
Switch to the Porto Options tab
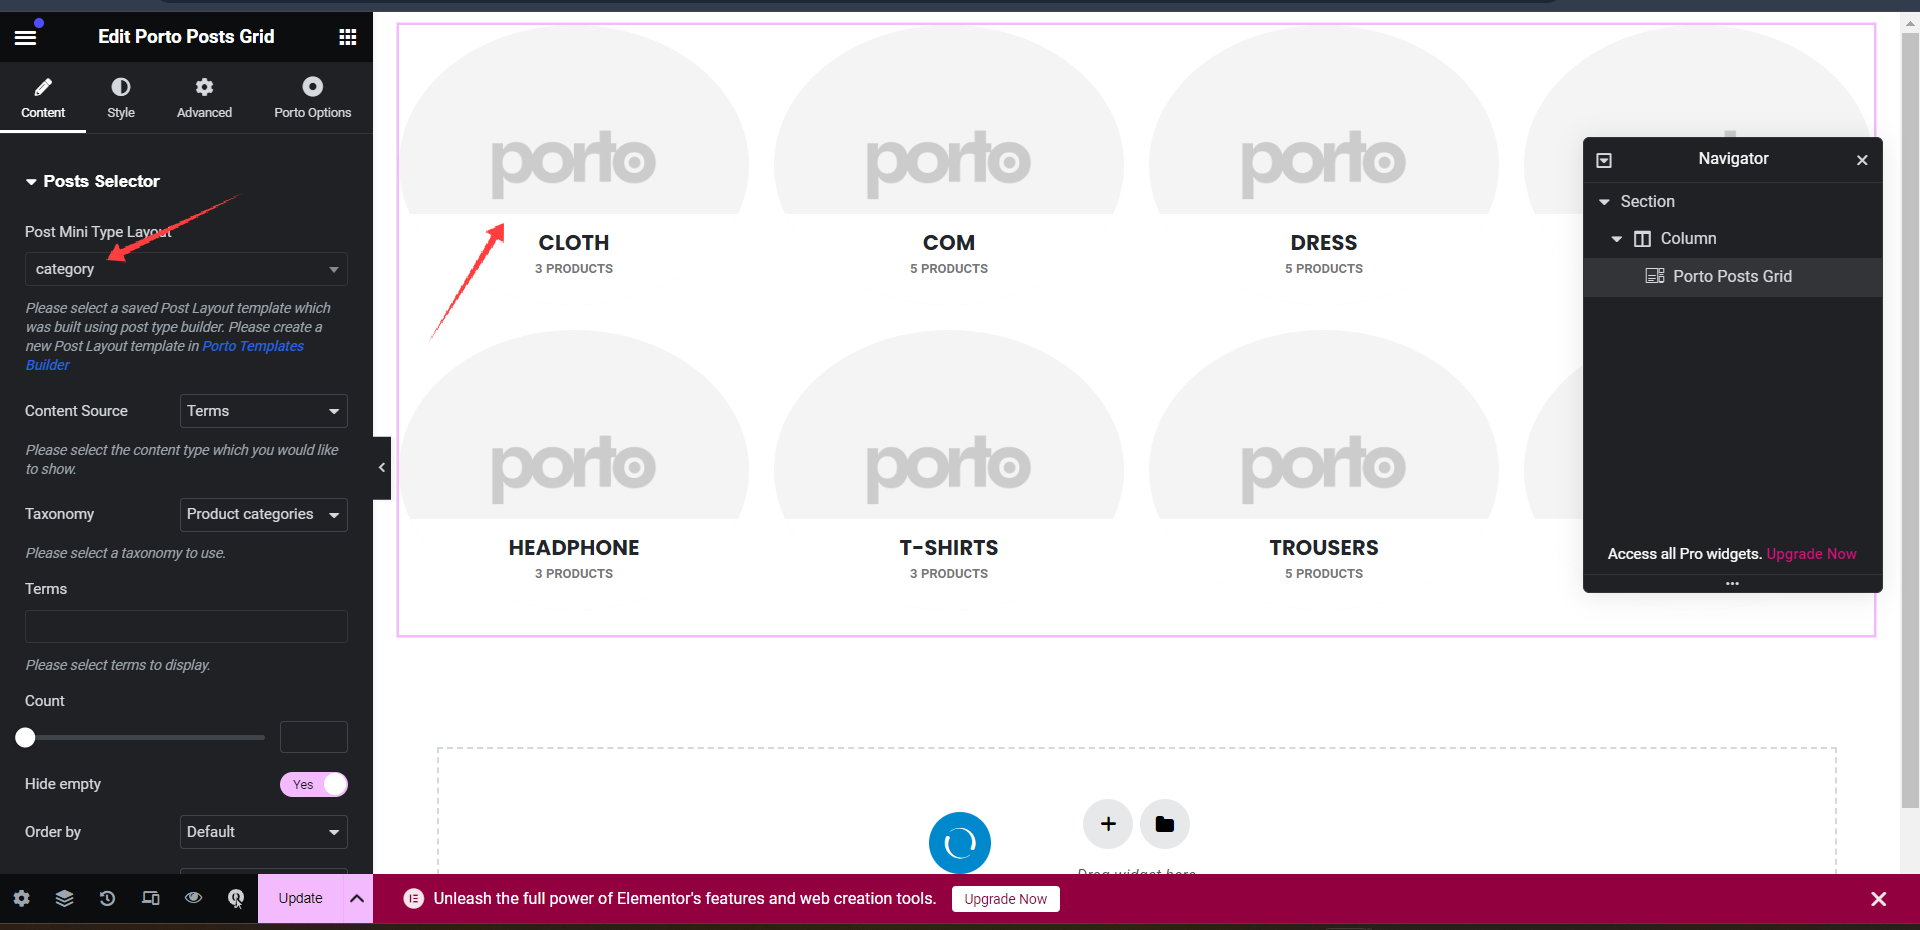pyautogui.click(x=313, y=98)
